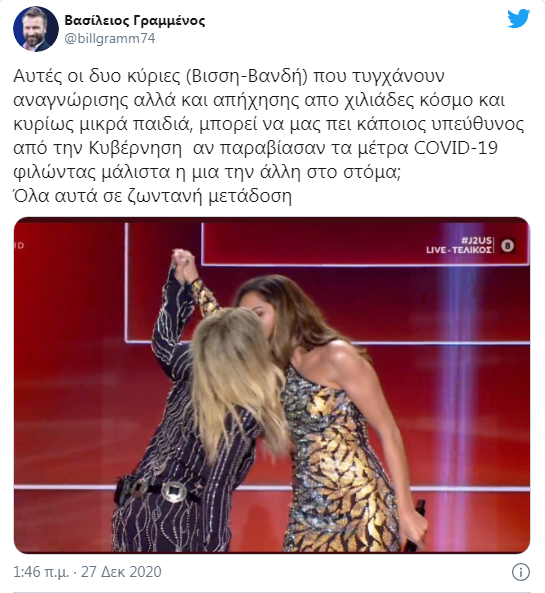The image size is (545, 593).
Task: Open the tweet info icon
Action: point(521,572)
